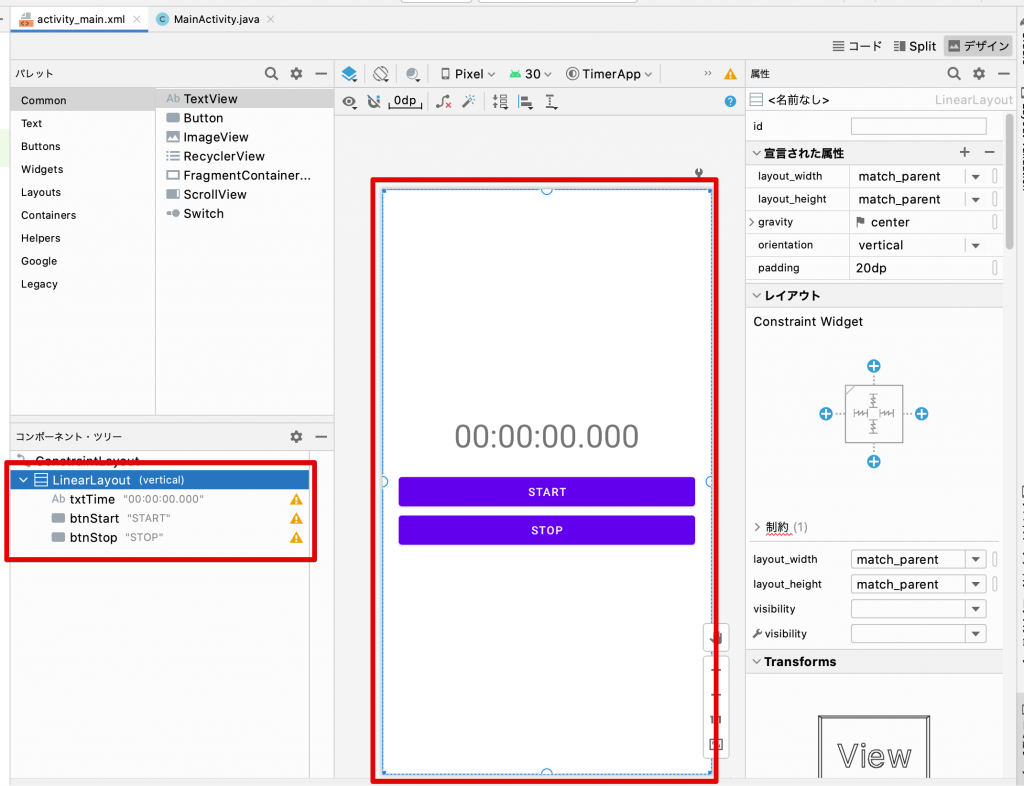The image size is (1024, 786).
Task: Open the API level 30 dropdown
Action: (x=530, y=73)
